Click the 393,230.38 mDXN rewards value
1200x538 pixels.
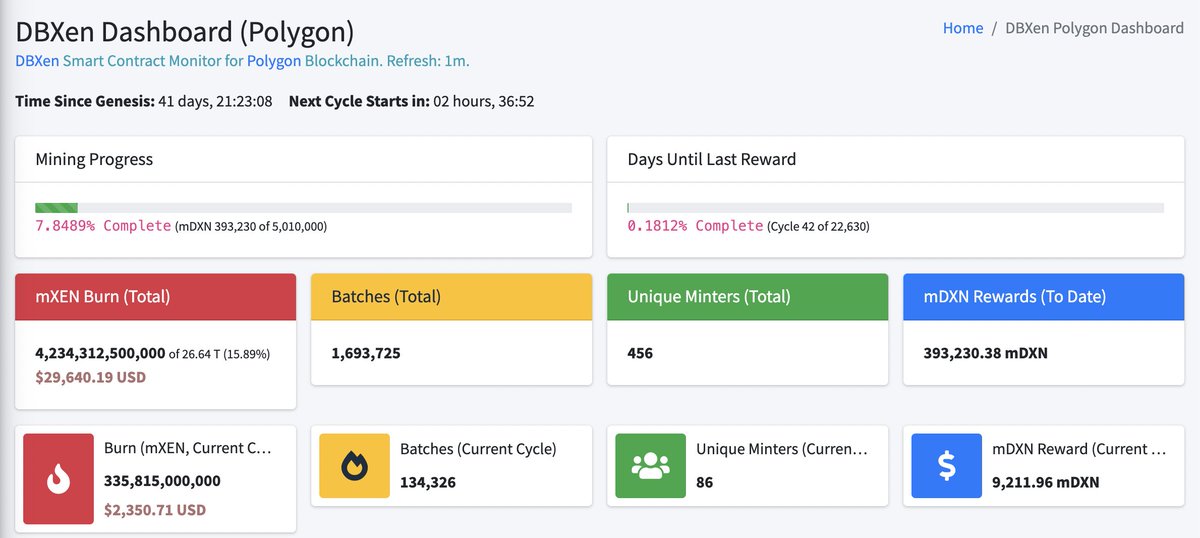(987, 353)
